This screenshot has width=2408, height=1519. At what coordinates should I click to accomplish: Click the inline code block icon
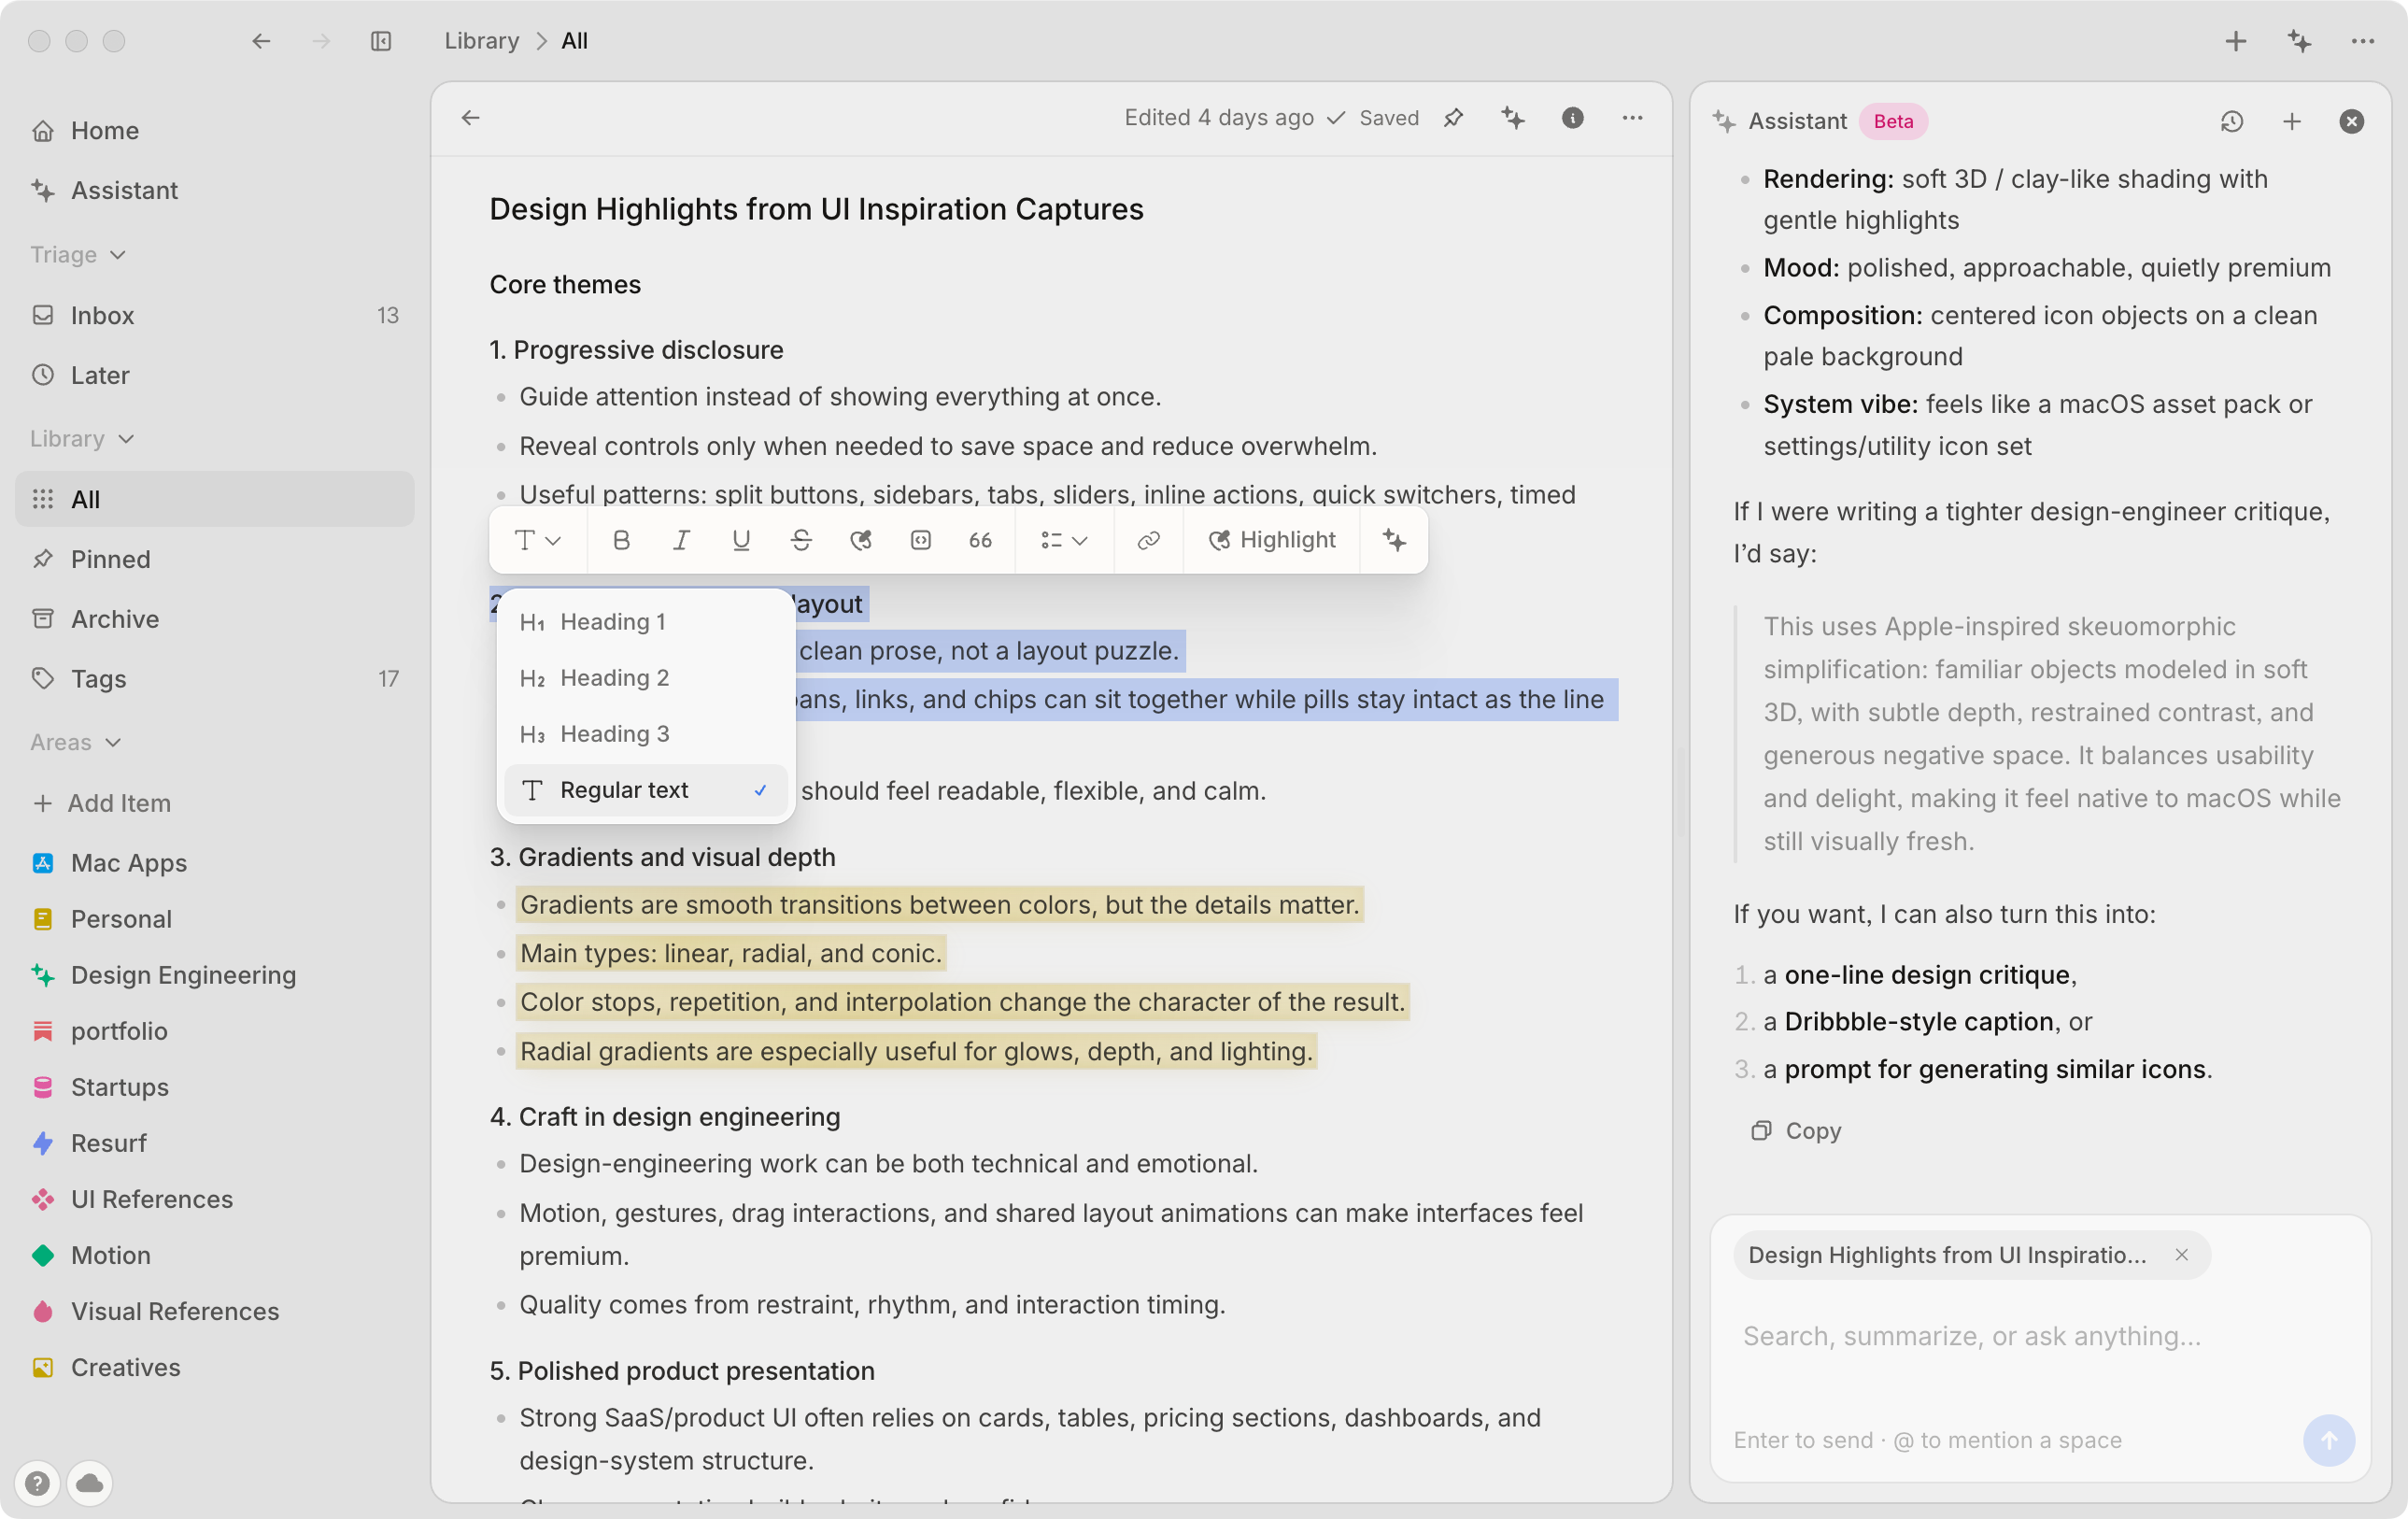pos(921,540)
